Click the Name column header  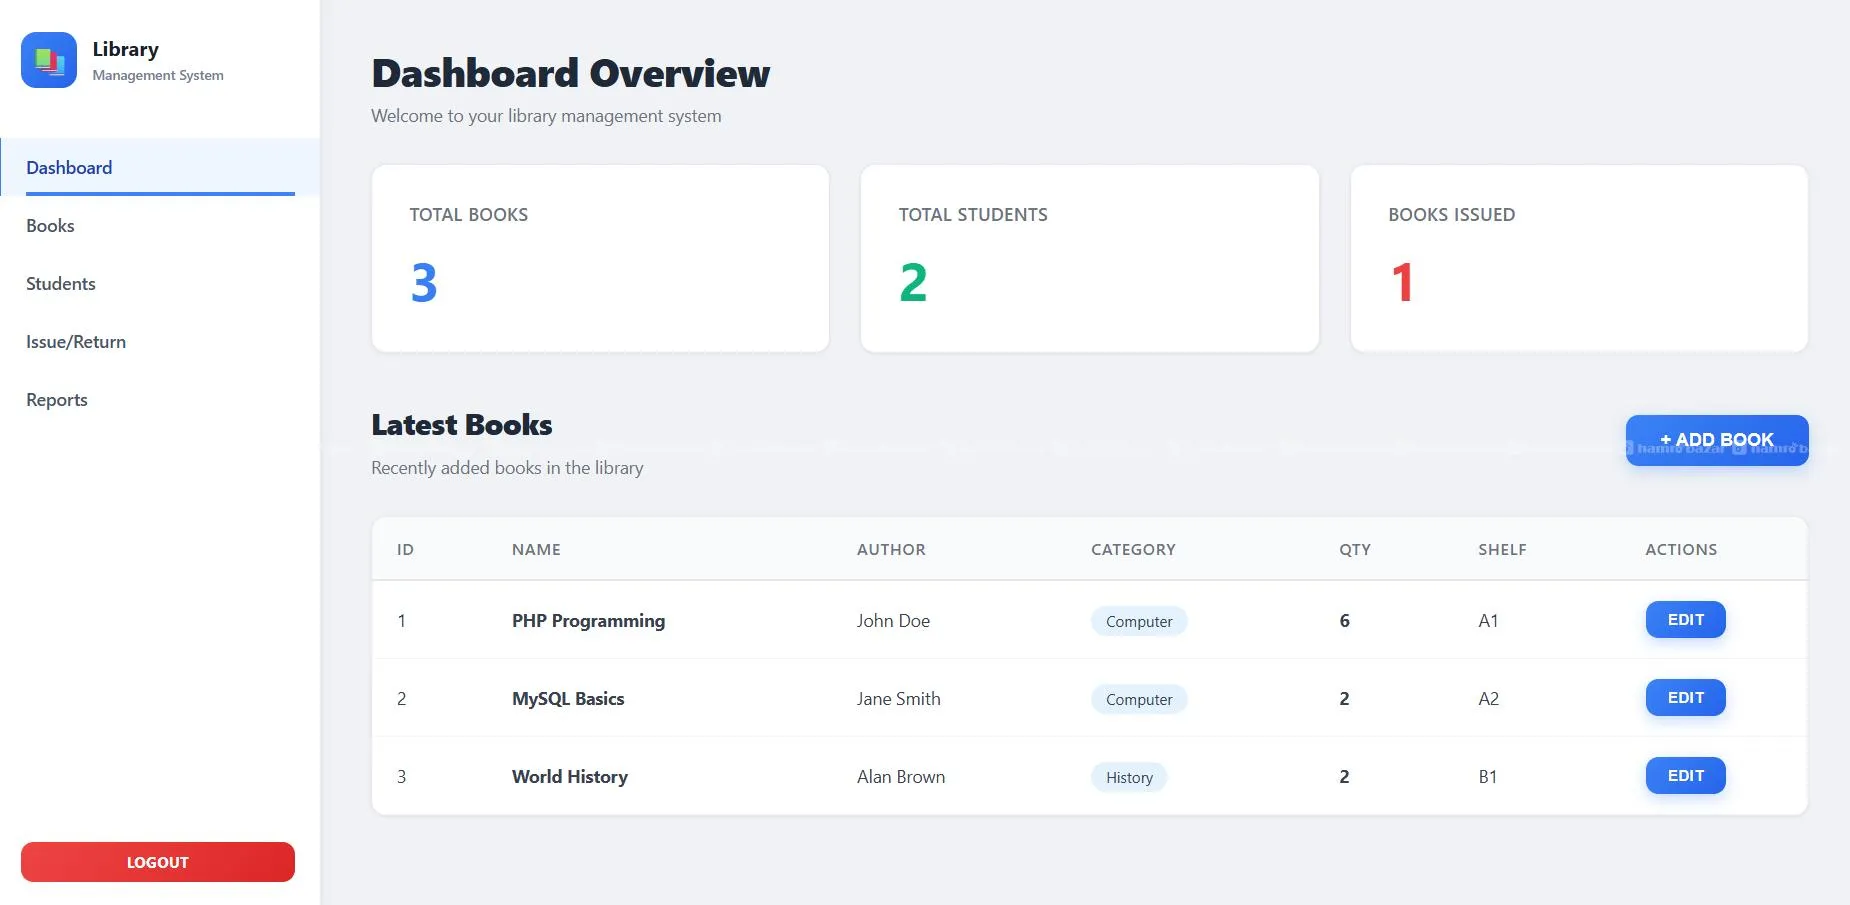click(x=536, y=550)
